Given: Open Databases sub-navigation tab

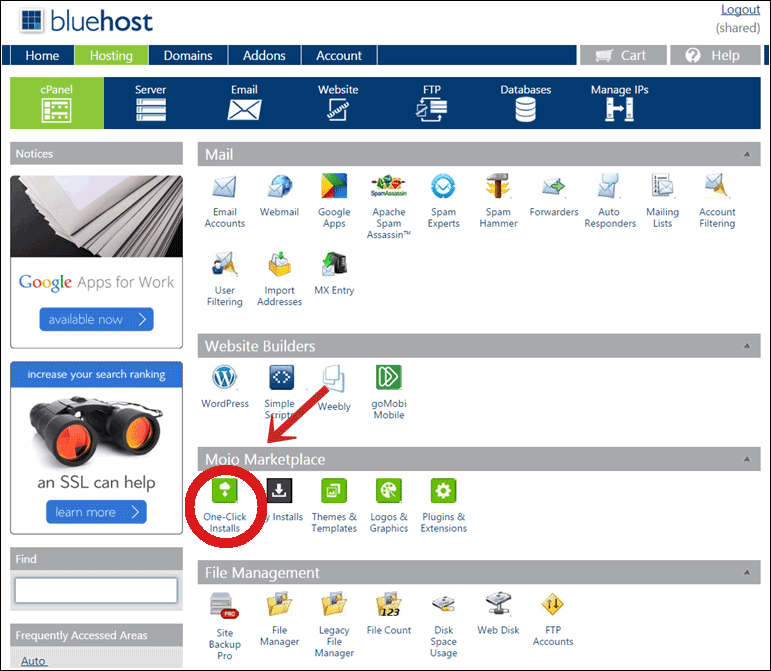Looking at the screenshot, I should [526, 103].
